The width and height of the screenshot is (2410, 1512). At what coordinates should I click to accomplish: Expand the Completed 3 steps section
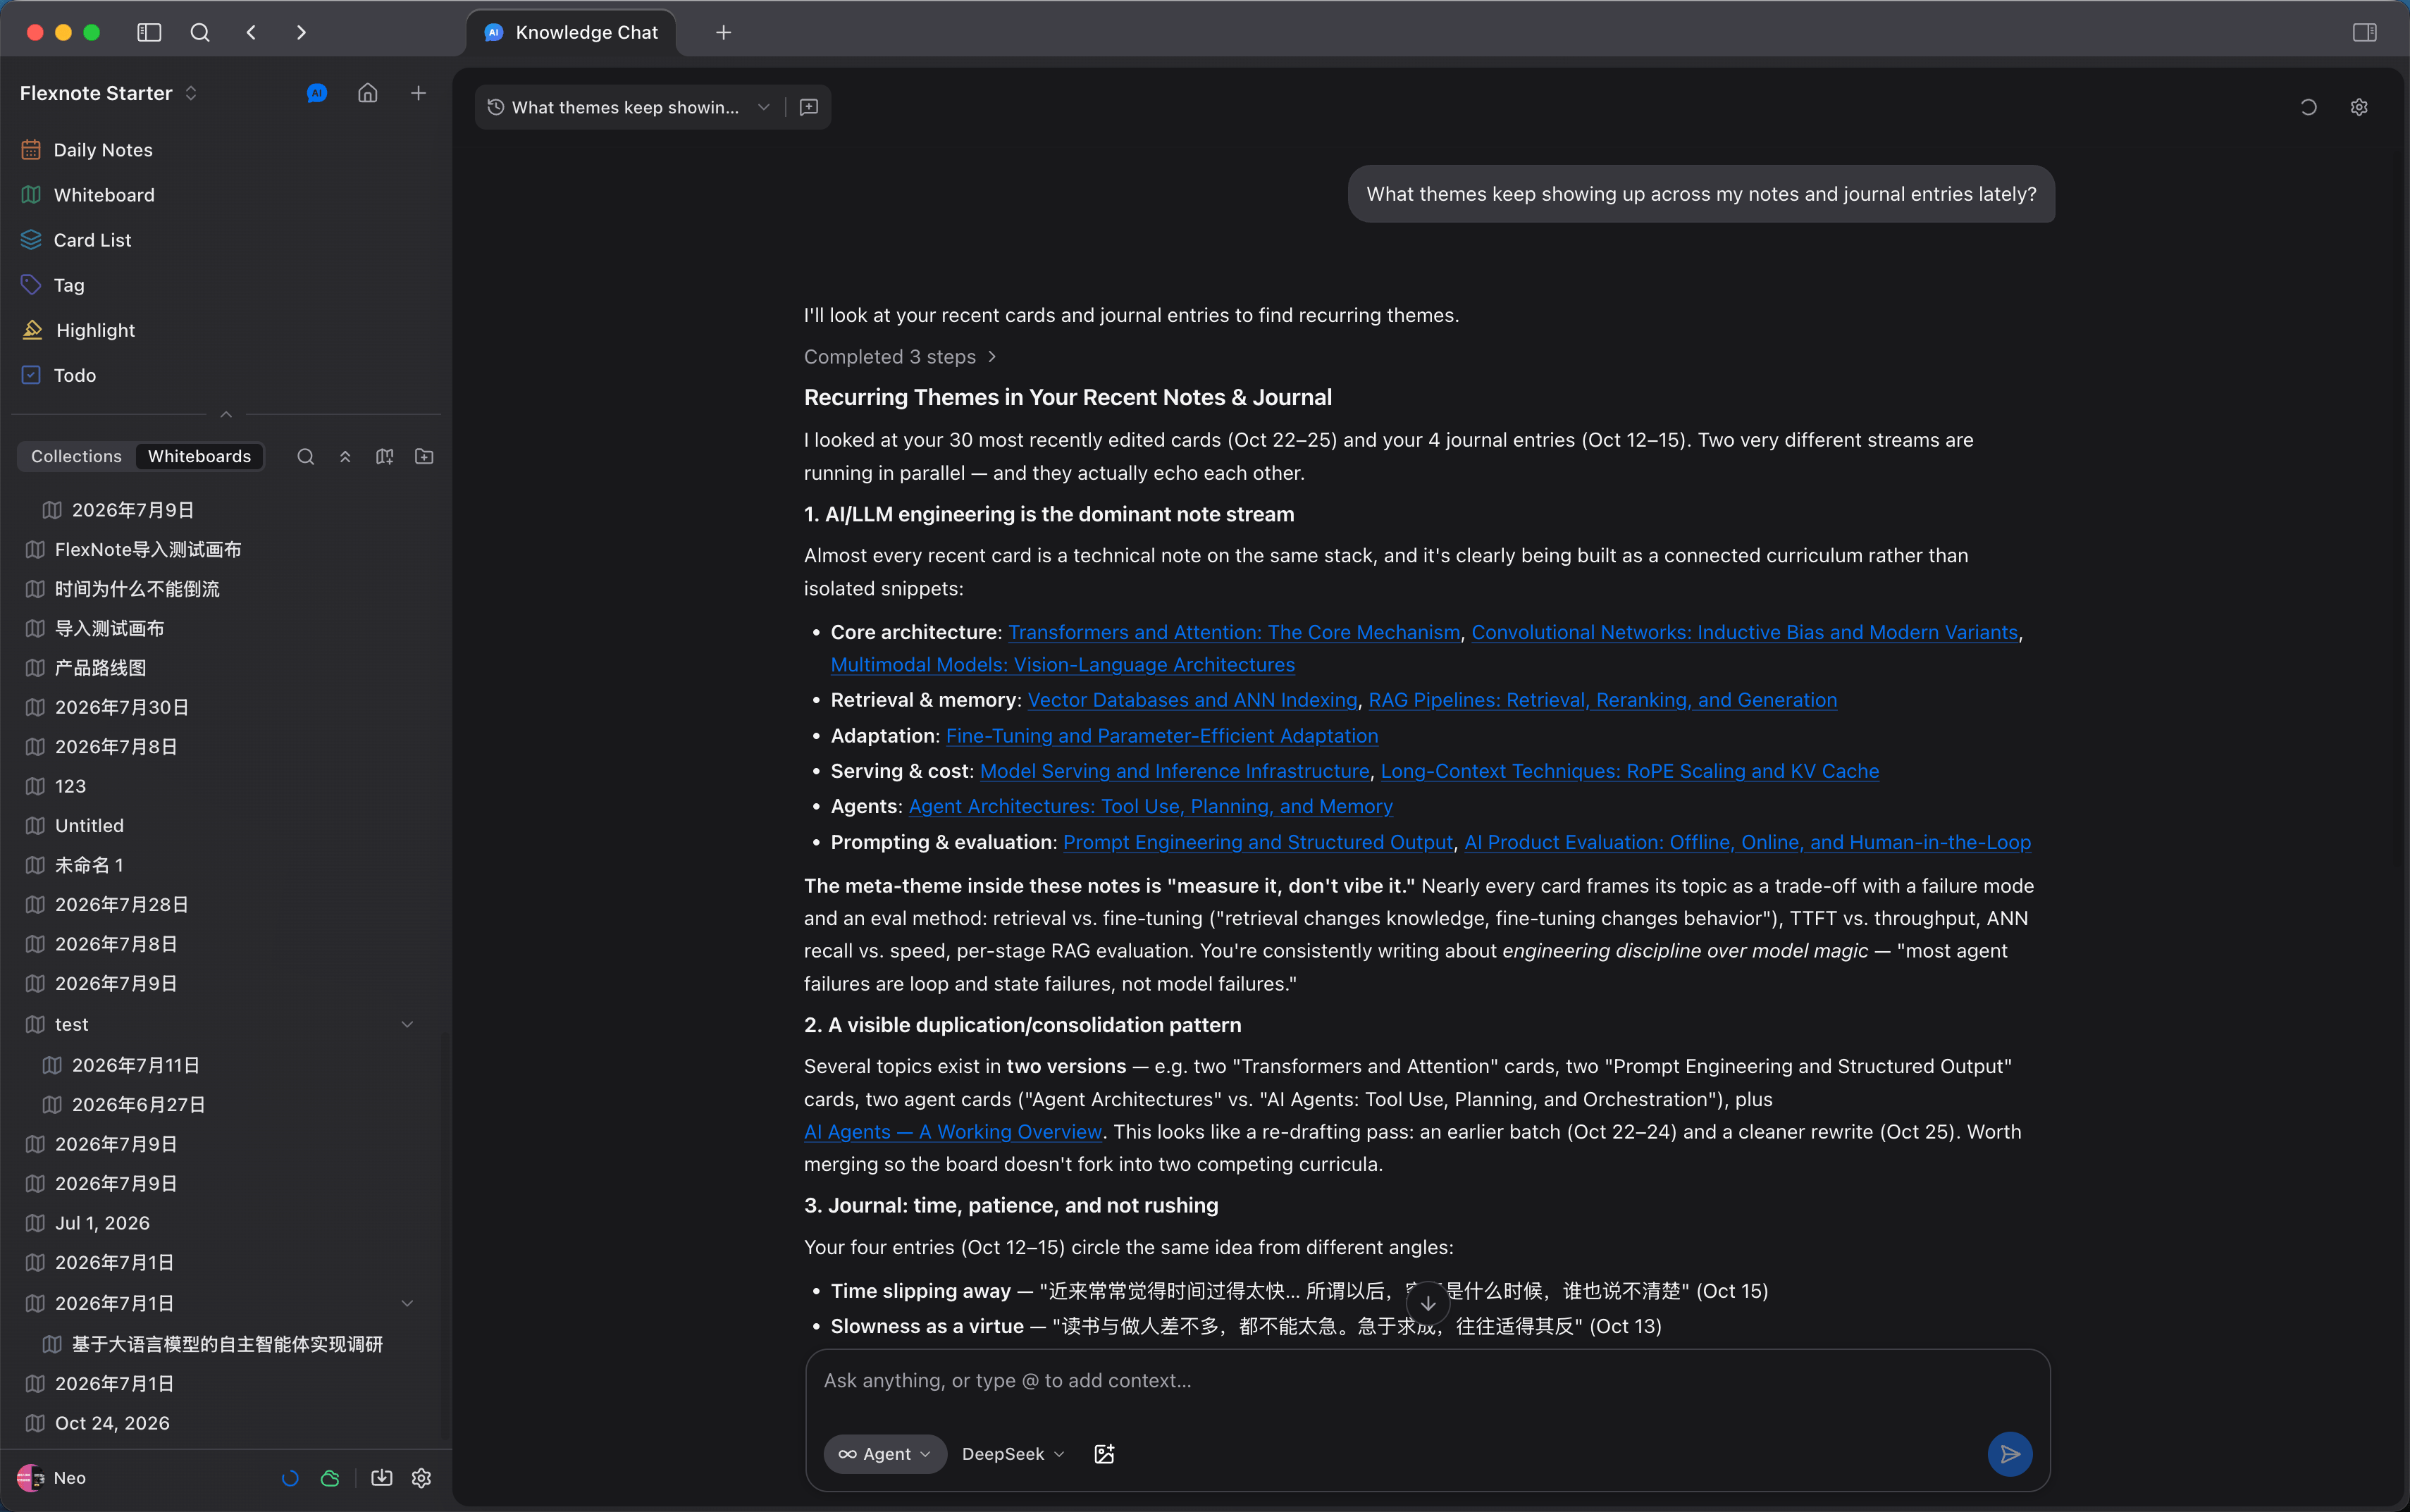pyautogui.click(x=900, y=357)
